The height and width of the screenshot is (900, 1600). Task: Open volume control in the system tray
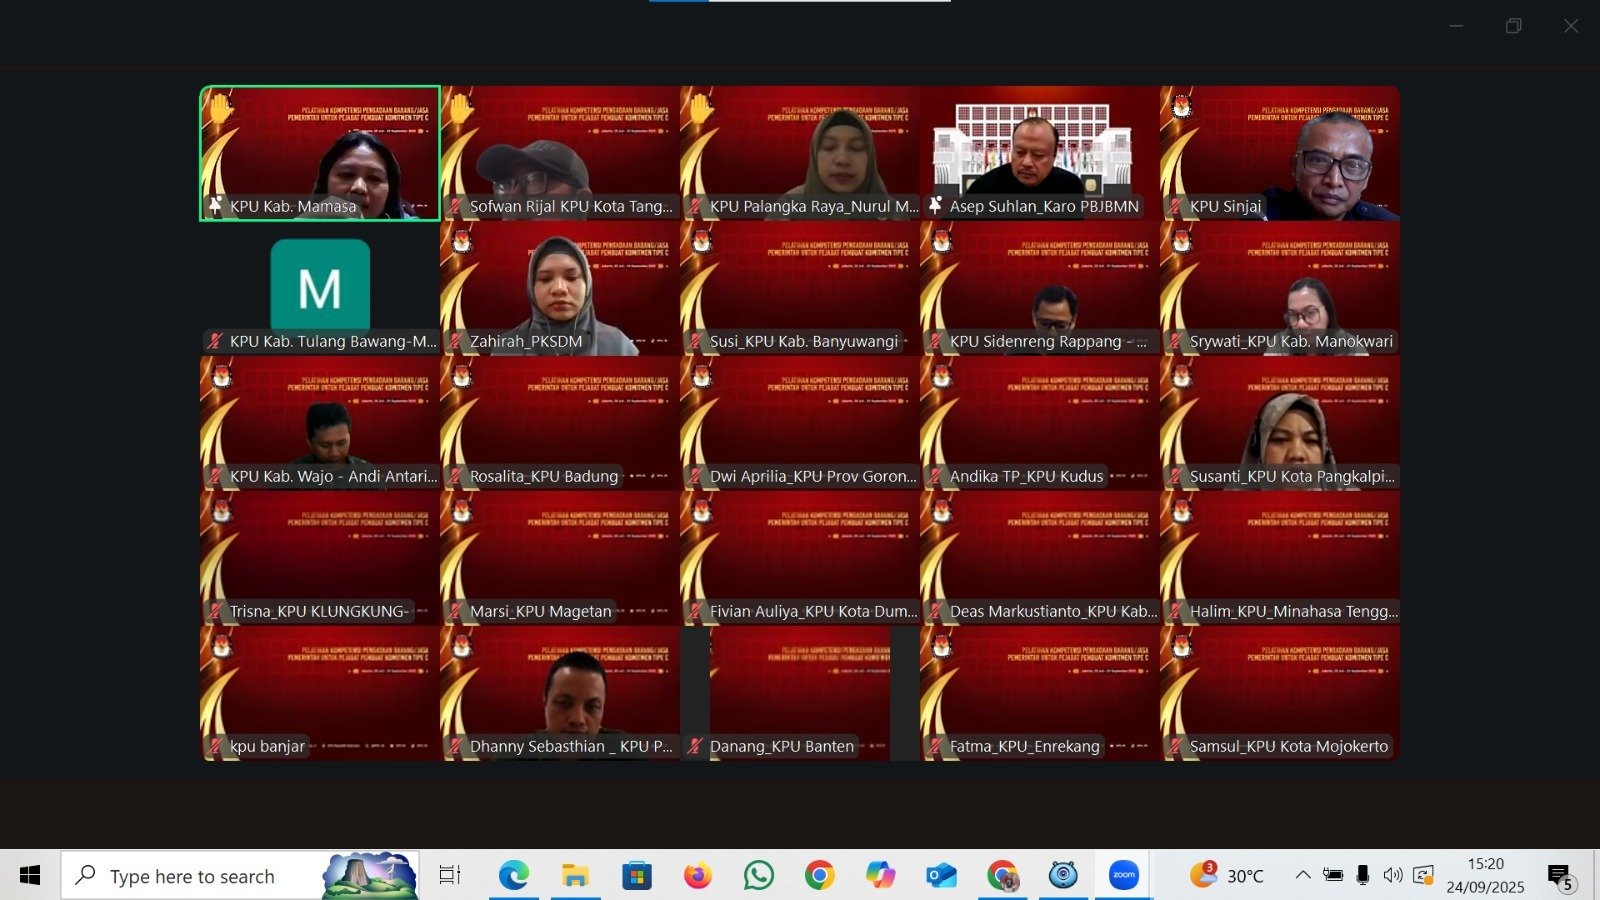pos(1392,875)
